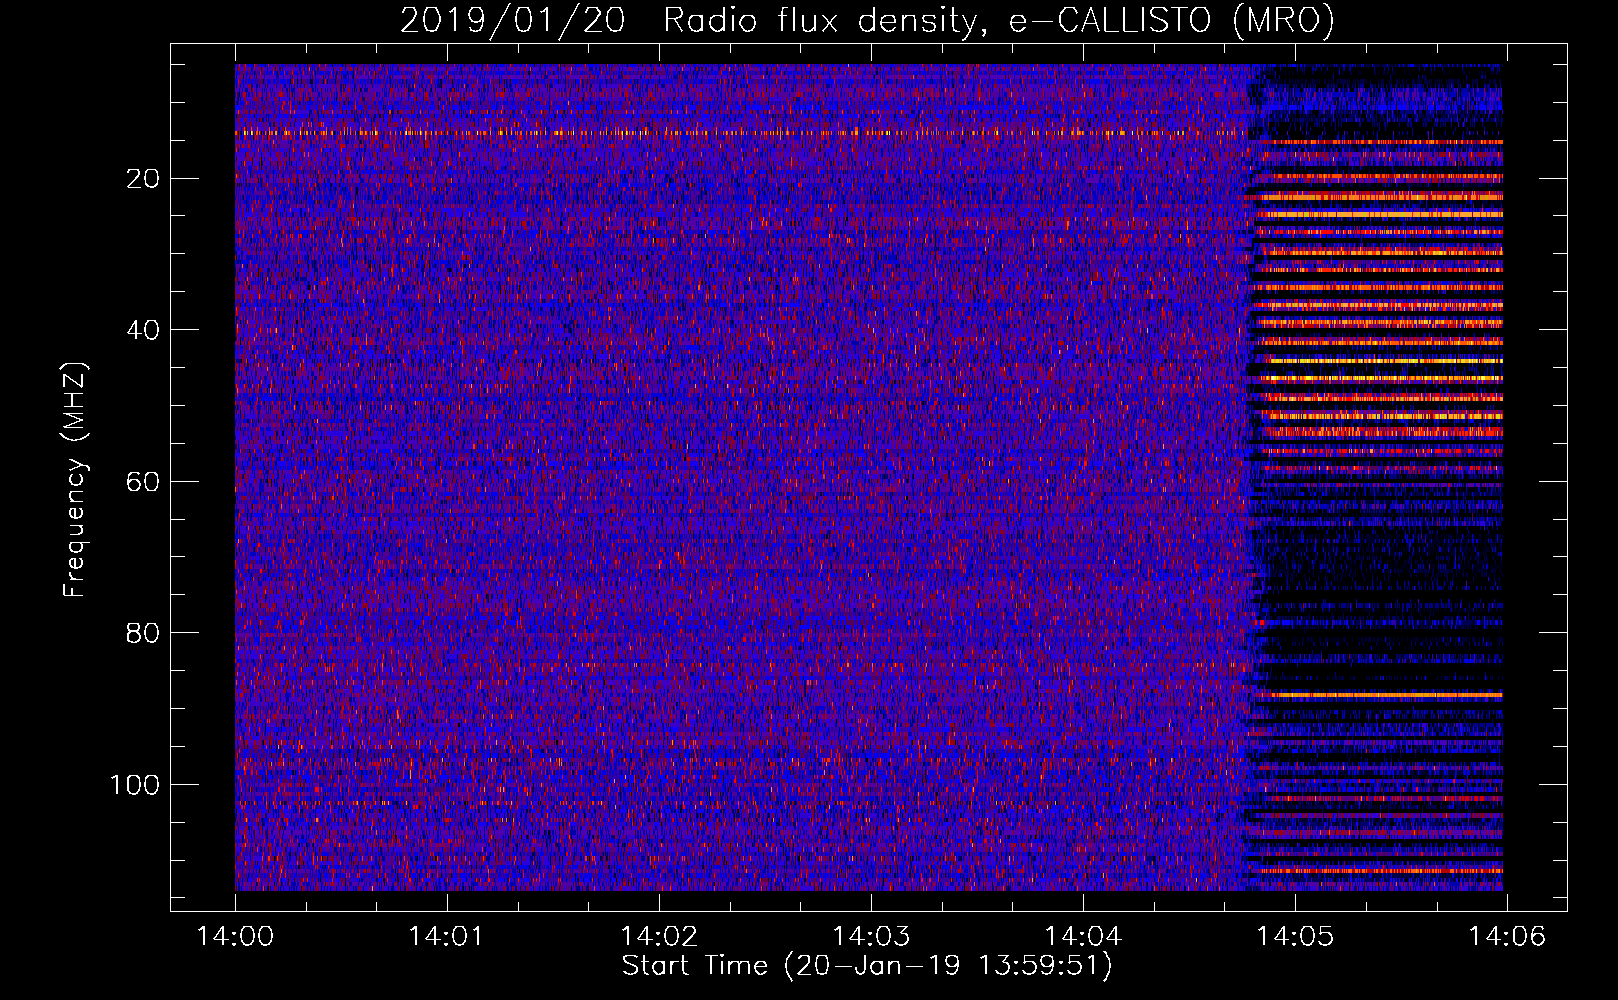
Task: Click the plot title '2019/01/20 Radio flux density, e-CALLISTO (MRO)'
Action: 867,21
